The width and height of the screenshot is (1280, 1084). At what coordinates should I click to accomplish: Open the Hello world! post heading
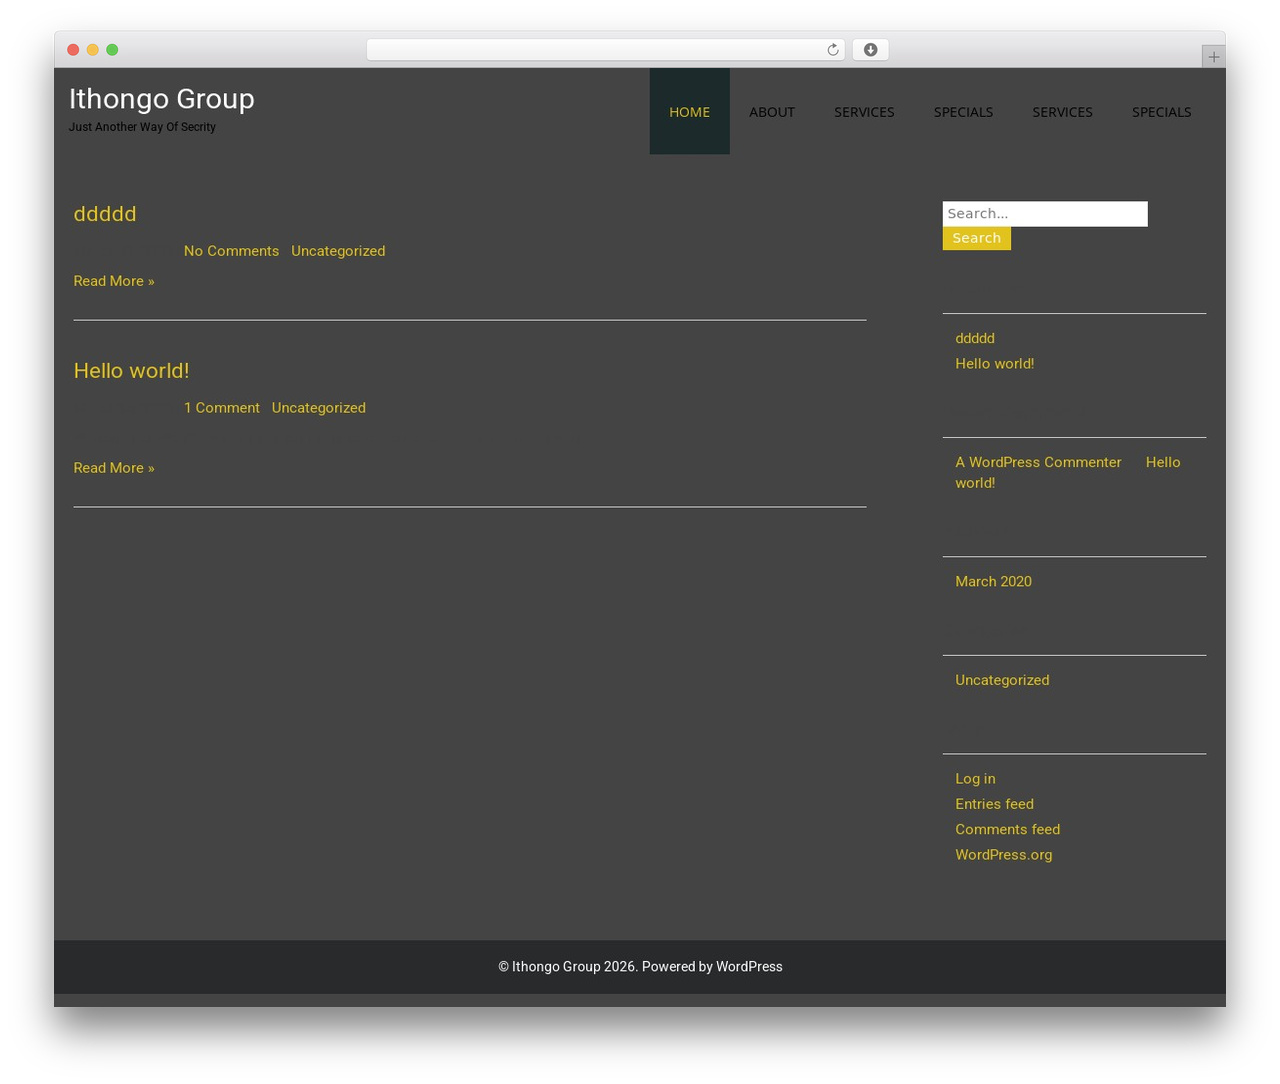[x=131, y=371]
